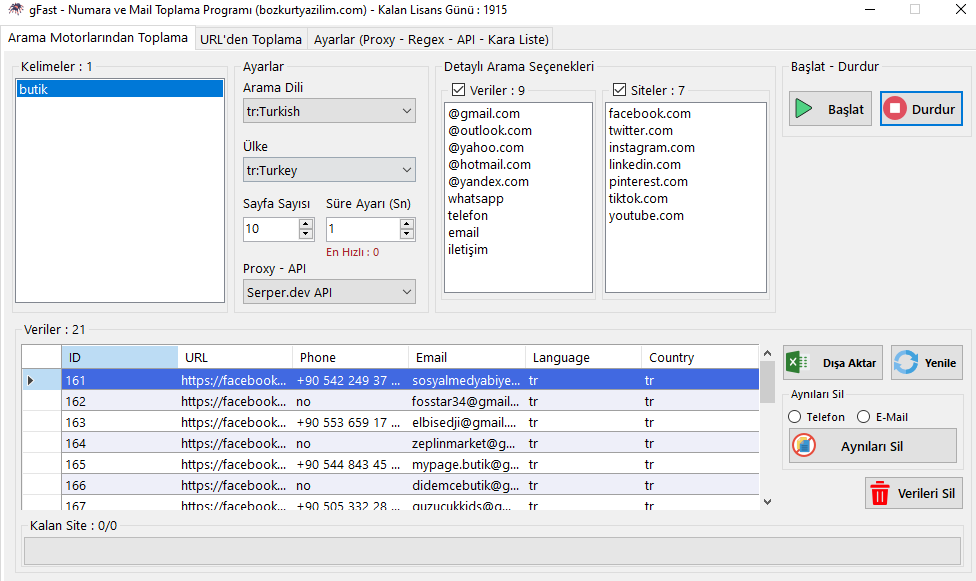Select 'tiktok.com' in Siteler list
Viewport: 976px width, 581px height.
pos(638,199)
